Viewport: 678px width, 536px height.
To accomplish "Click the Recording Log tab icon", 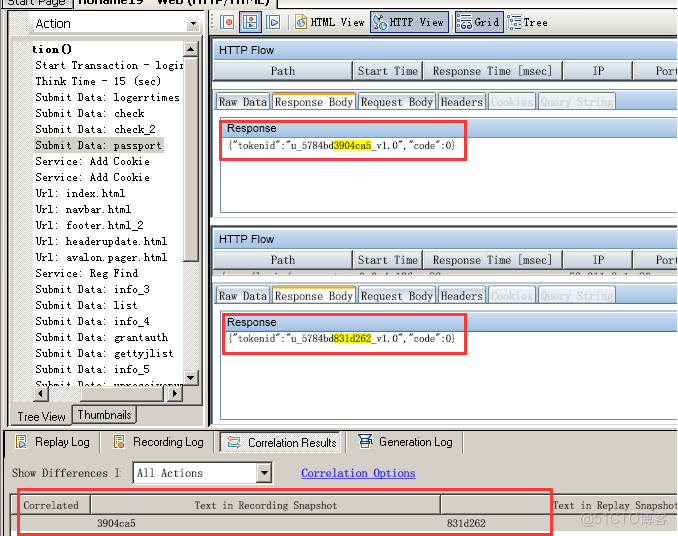I will 119,442.
